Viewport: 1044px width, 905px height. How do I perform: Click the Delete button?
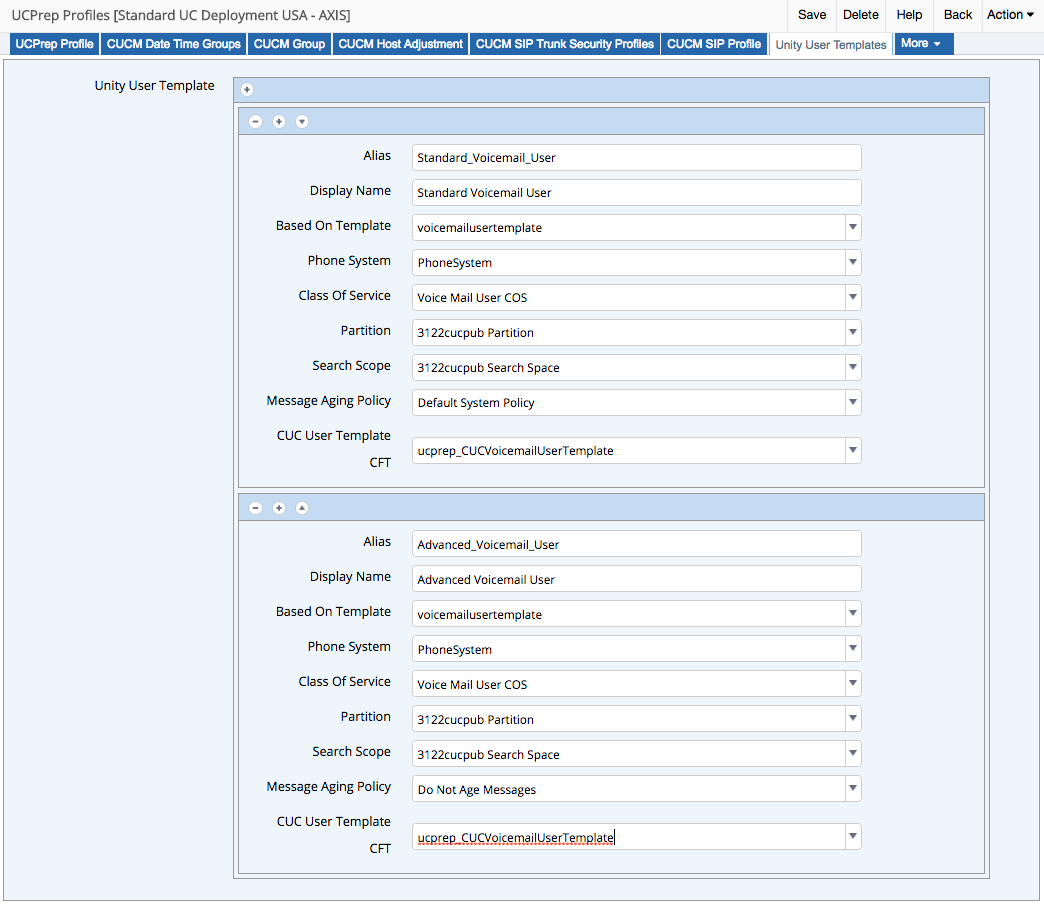pyautogui.click(x=860, y=15)
